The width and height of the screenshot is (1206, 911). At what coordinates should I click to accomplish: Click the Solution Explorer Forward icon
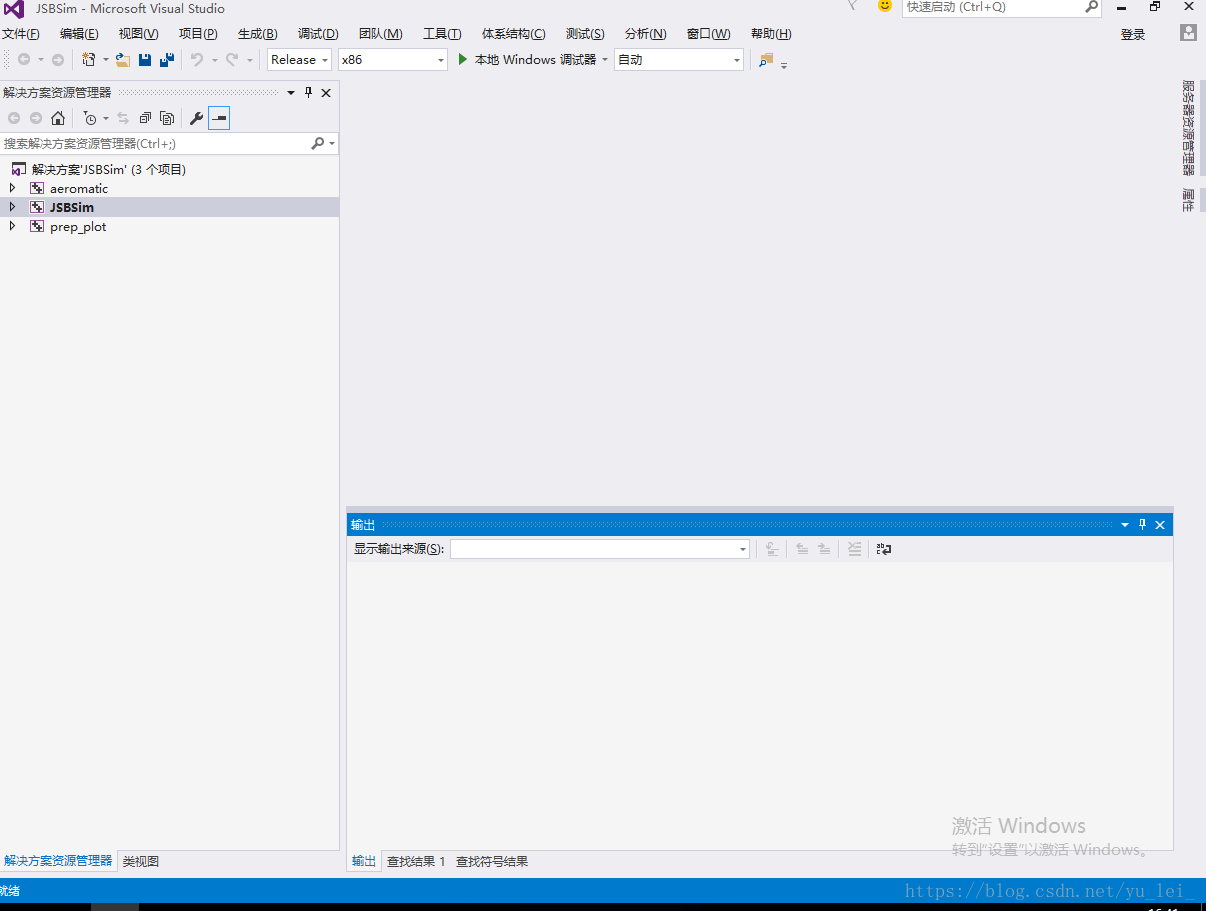click(x=36, y=118)
